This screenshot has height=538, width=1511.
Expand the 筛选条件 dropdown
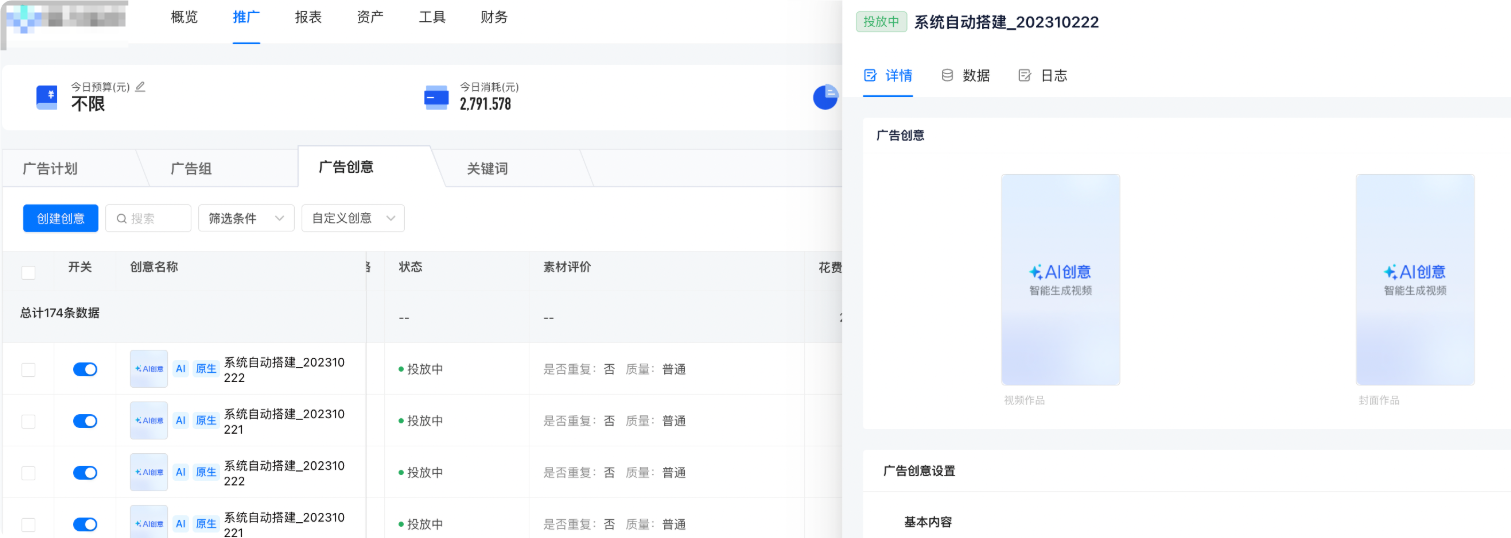[x=246, y=218]
